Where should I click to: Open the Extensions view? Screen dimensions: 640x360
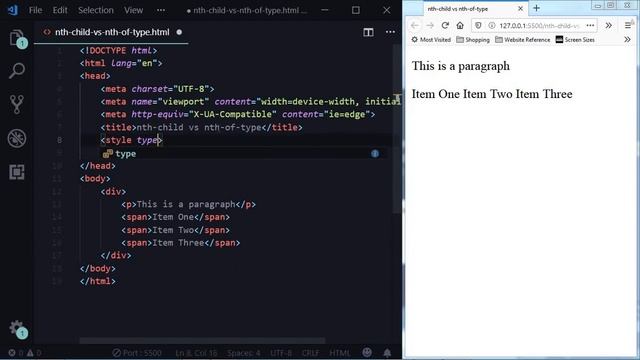coord(17,172)
